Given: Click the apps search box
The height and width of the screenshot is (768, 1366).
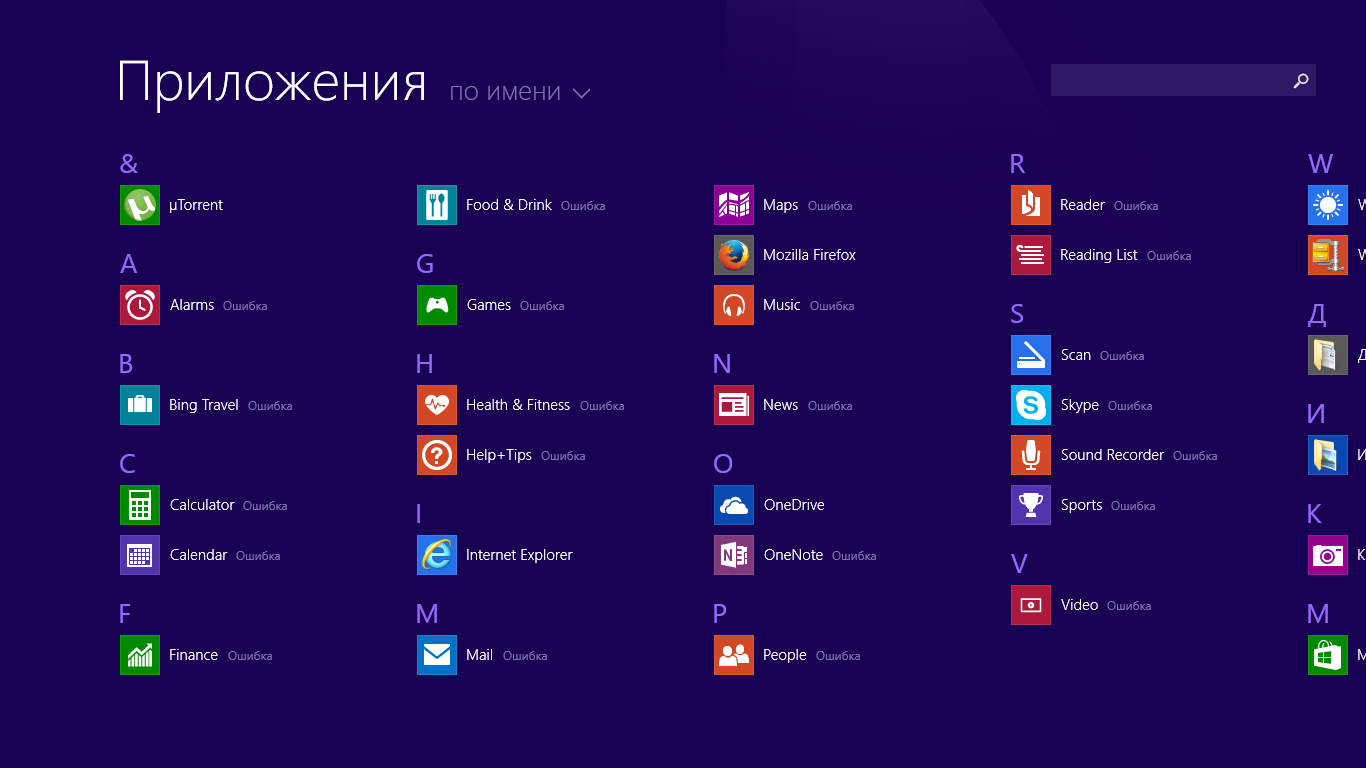Looking at the screenshot, I should pyautogui.click(x=1183, y=80).
